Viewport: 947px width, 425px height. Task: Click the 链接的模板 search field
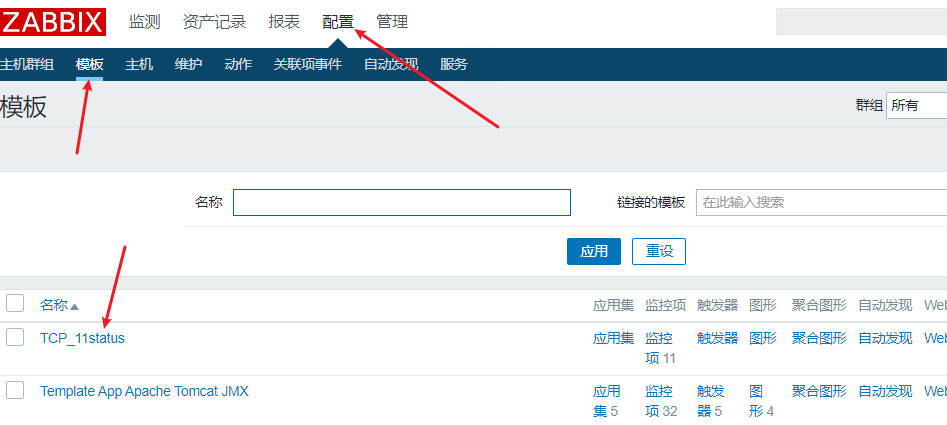pyautogui.click(x=820, y=202)
